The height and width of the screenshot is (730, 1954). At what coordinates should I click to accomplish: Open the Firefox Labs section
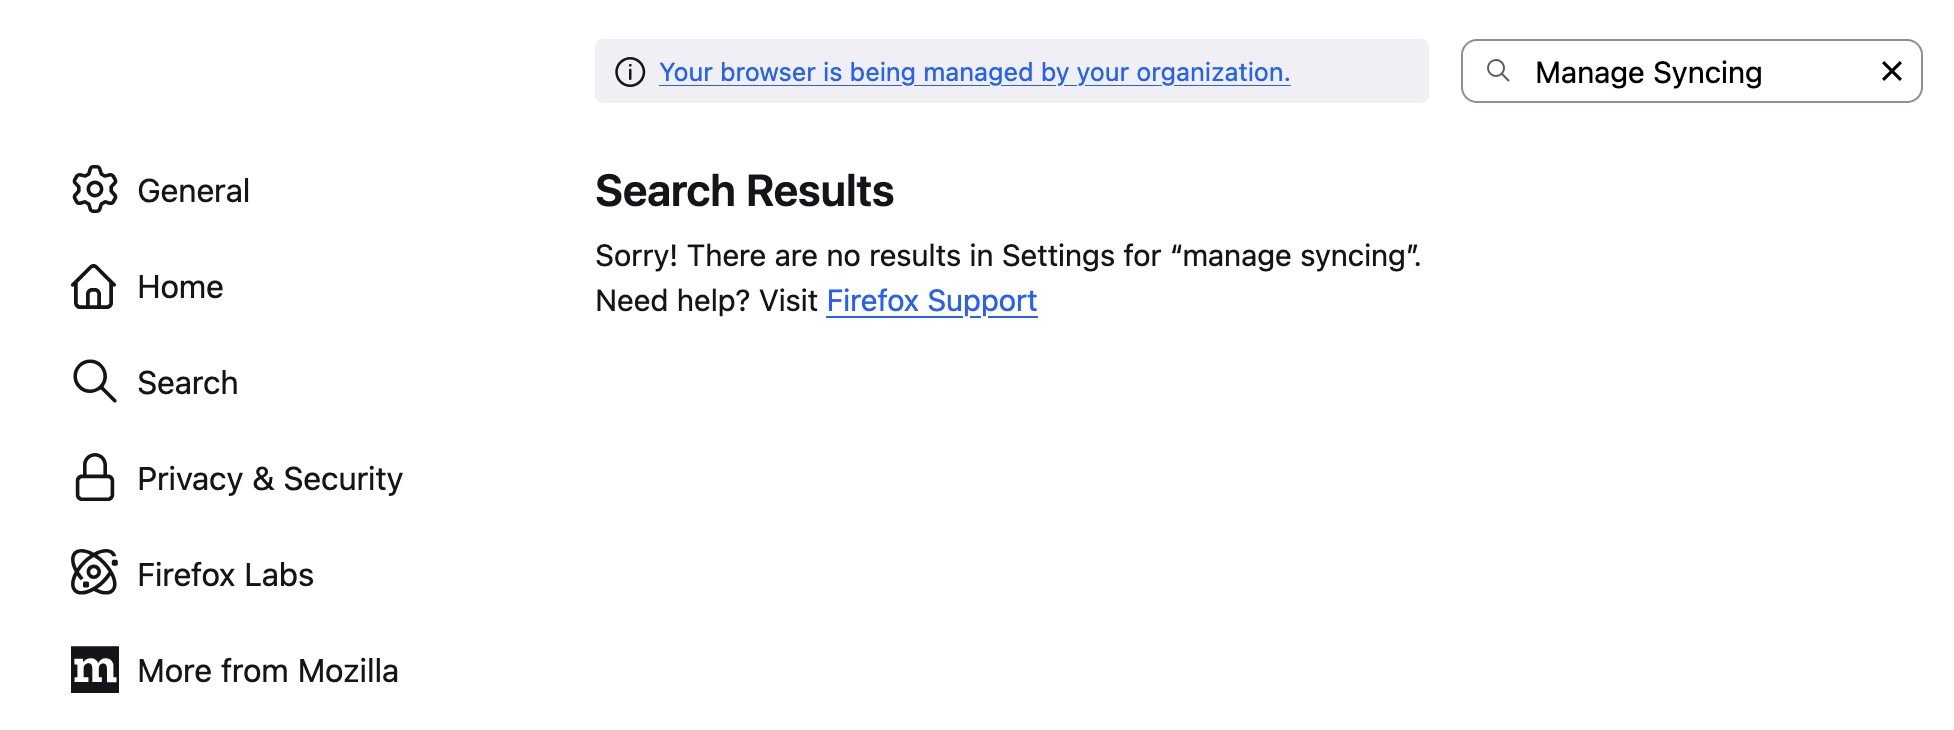click(x=225, y=575)
